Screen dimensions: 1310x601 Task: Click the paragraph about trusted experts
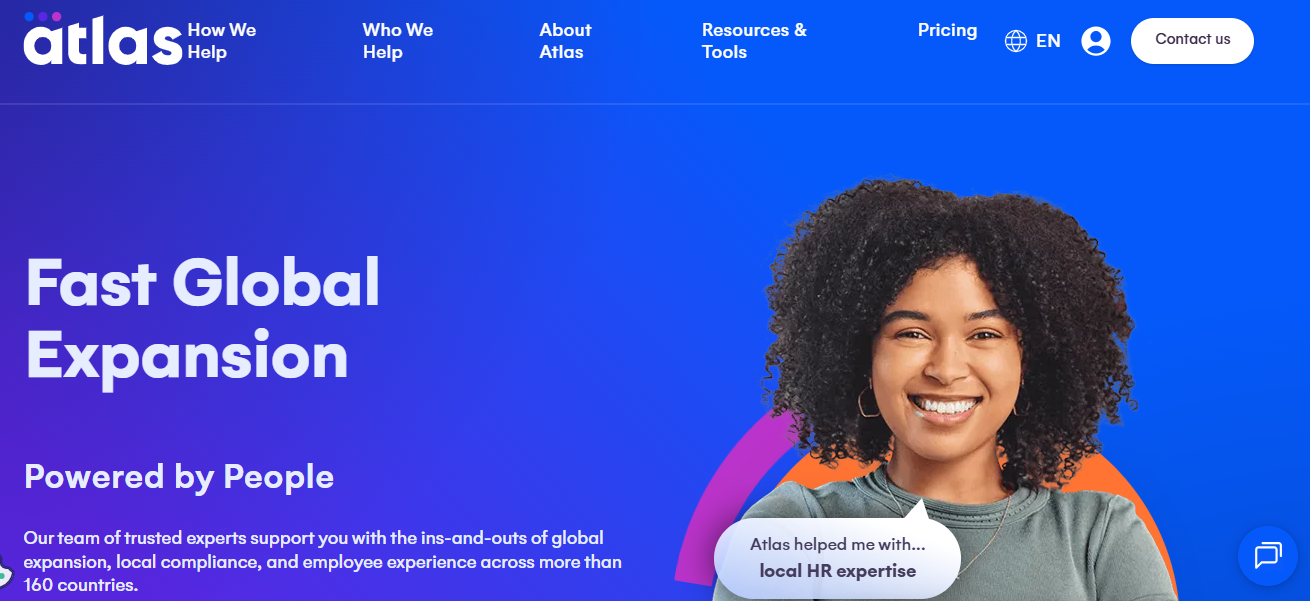(323, 561)
